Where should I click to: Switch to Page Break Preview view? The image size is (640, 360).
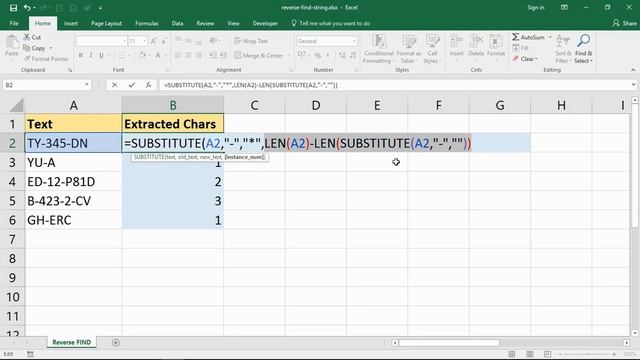click(x=547, y=354)
